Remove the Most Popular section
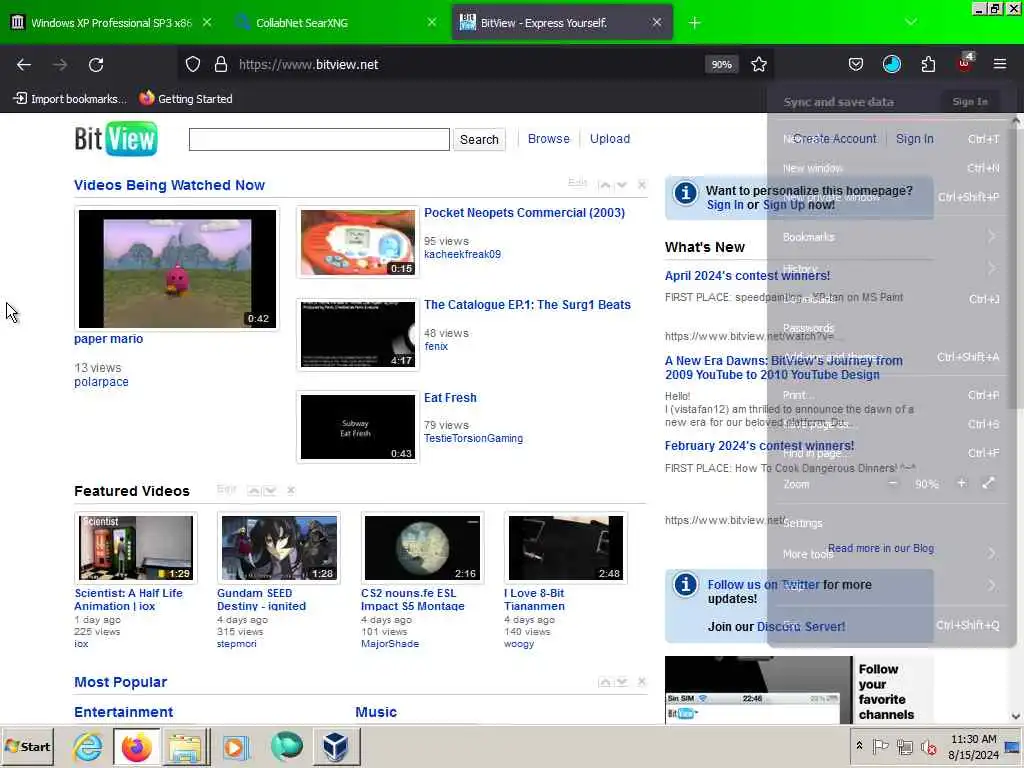 (x=642, y=682)
